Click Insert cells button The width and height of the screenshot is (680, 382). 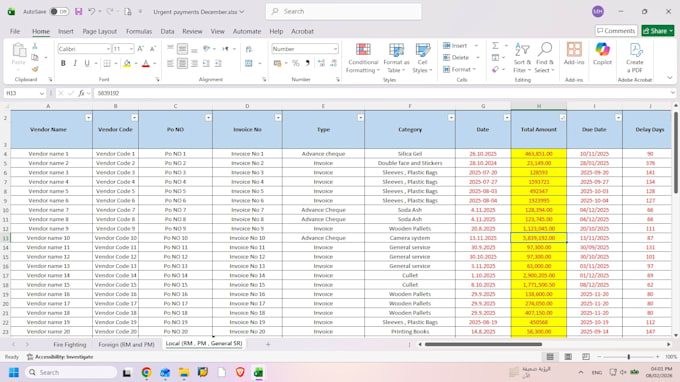pos(455,46)
